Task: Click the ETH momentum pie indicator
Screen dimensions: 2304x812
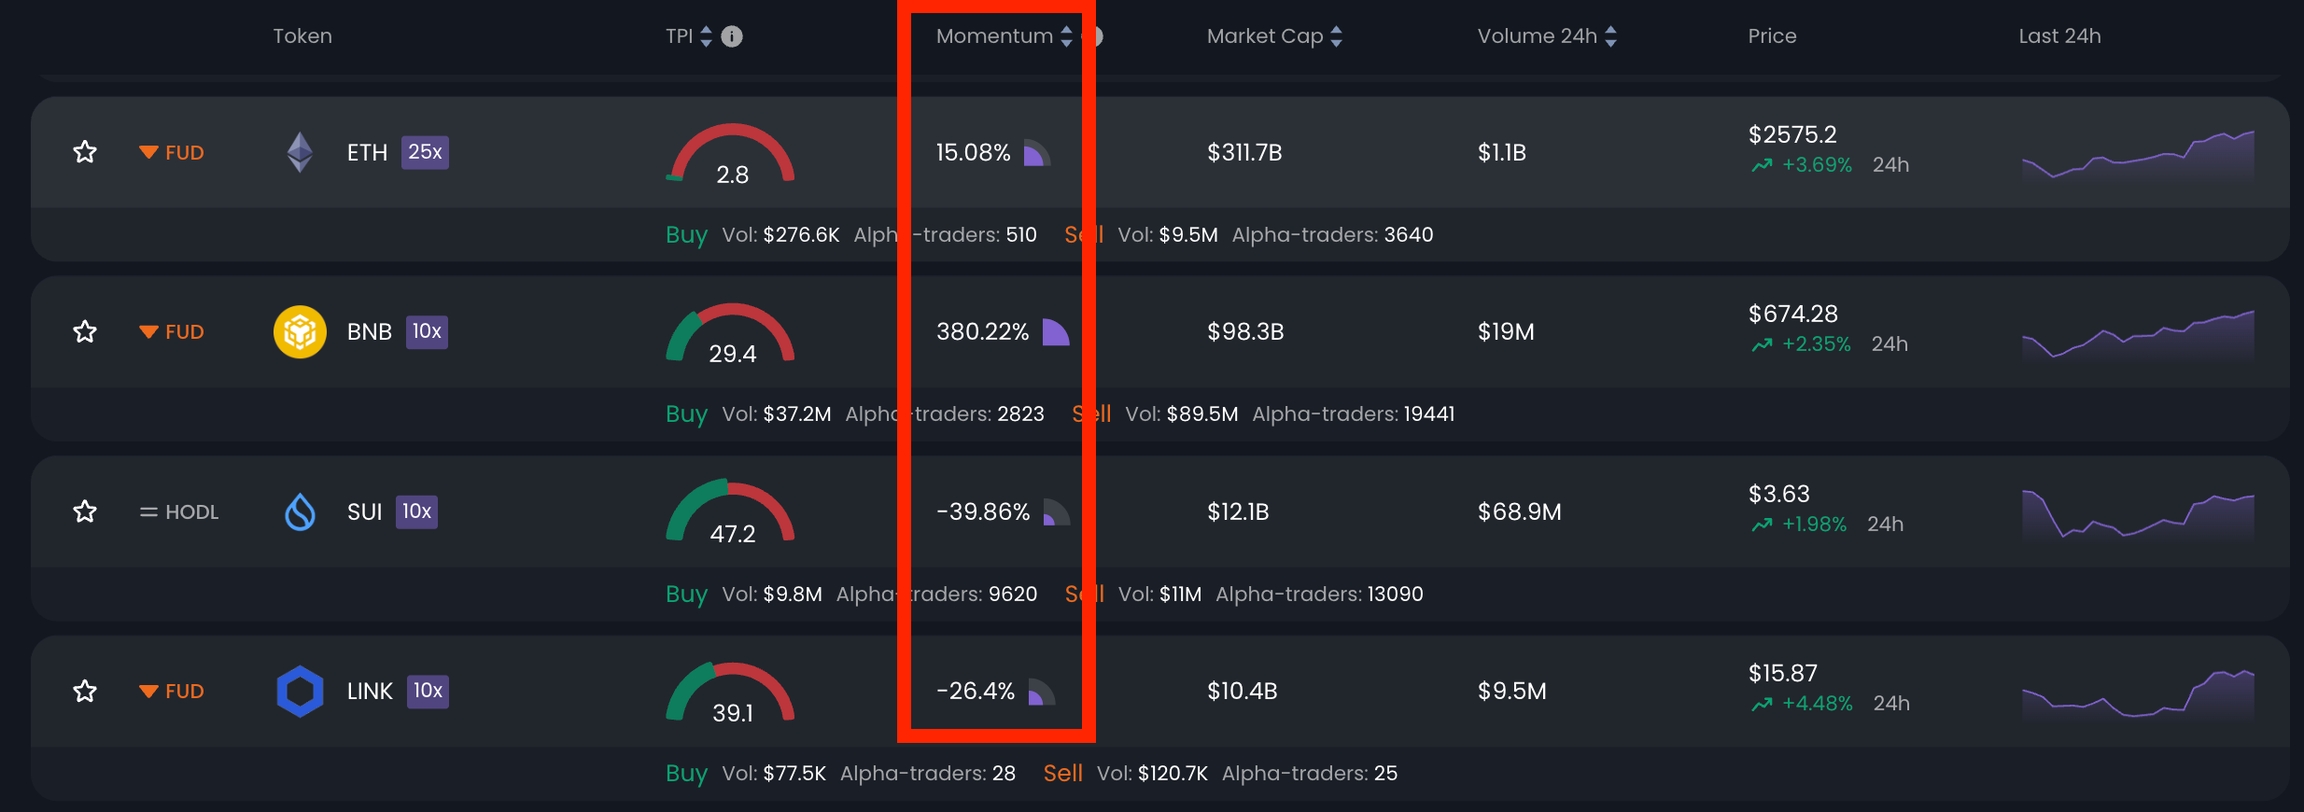Action: (1036, 154)
